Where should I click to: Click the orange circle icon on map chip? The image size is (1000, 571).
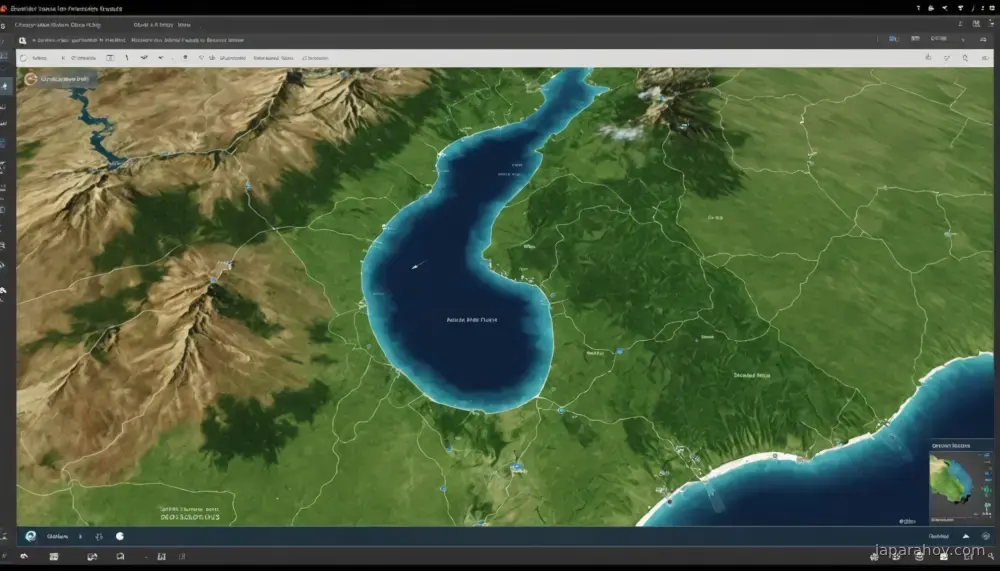coord(30,79)
